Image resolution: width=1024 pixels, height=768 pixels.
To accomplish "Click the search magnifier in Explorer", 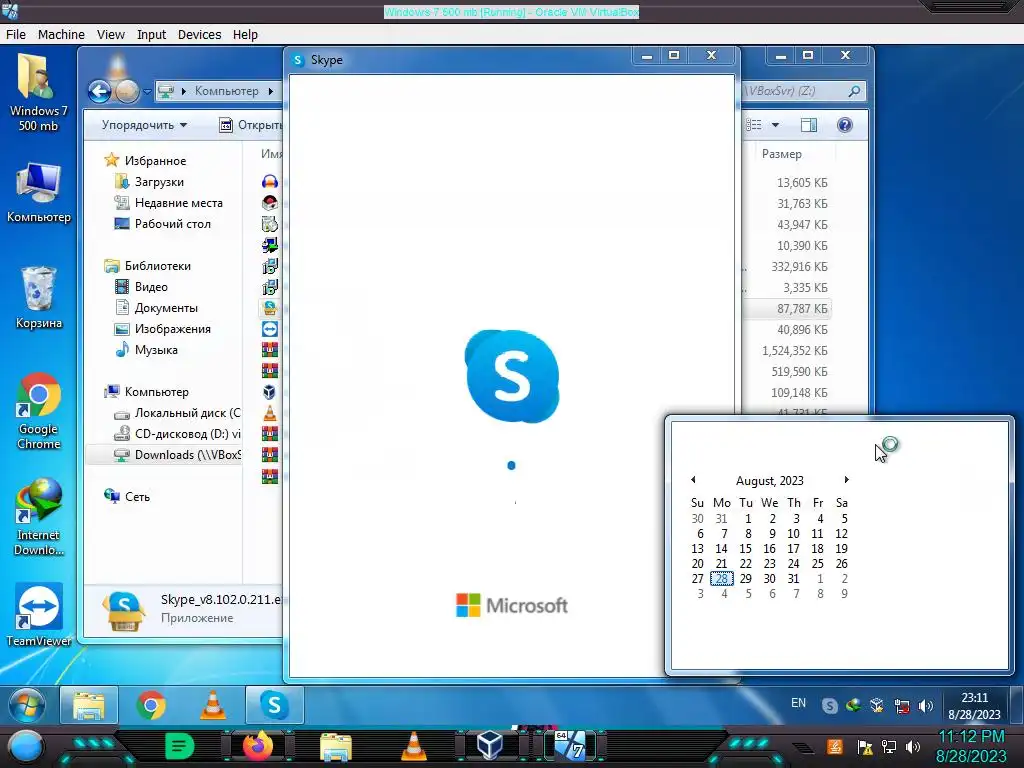I will coord(854,91).
